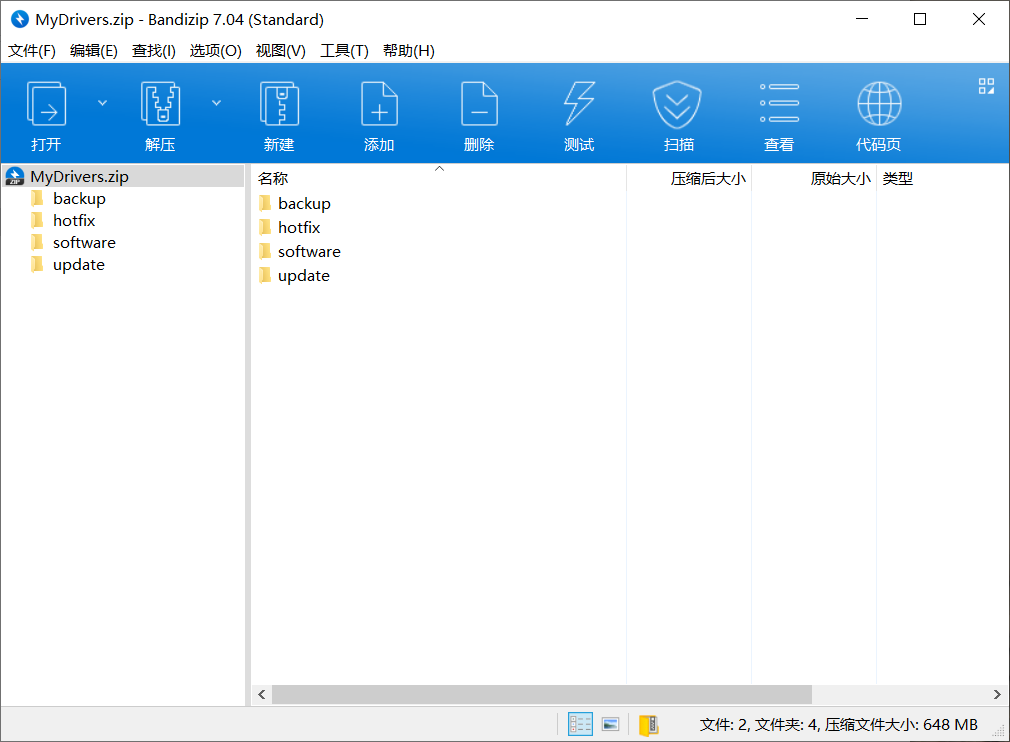Screen dimensions: 1010x742
Task: Click the 查看 (View) list icon
Action: pyautogui.click(x=779, y=103)
